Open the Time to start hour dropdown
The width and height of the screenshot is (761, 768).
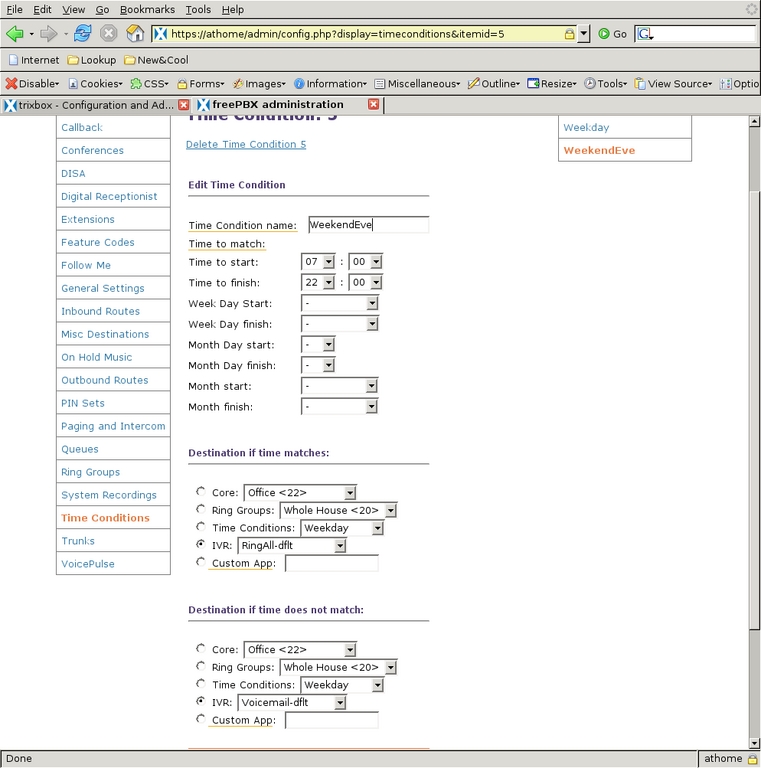coord(318,262)
